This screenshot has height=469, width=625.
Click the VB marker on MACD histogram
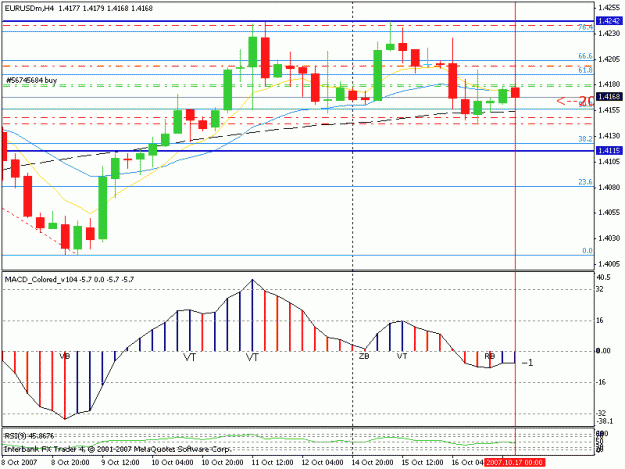[x=65, y=356]
